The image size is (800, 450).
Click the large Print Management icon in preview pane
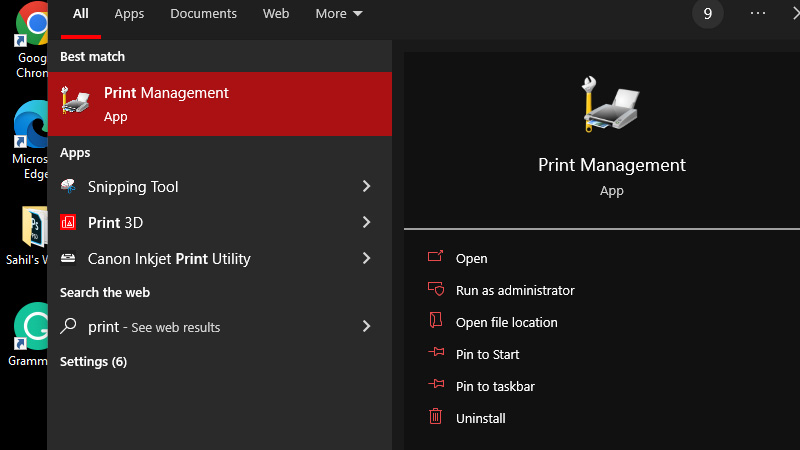pos(611,105)
